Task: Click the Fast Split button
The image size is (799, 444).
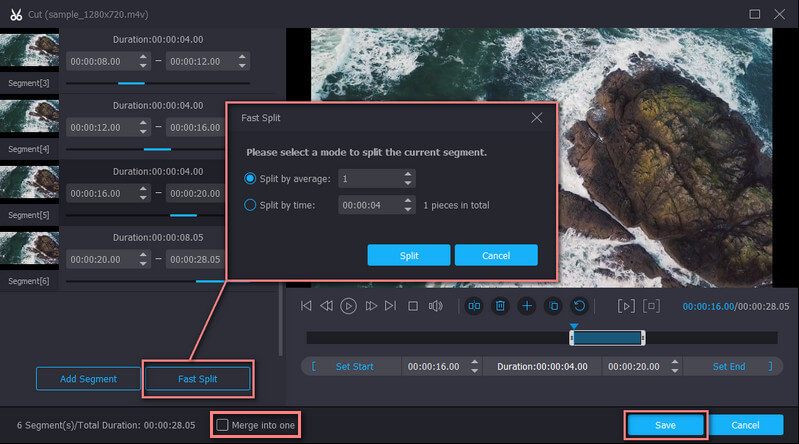Action: point(197,379)
